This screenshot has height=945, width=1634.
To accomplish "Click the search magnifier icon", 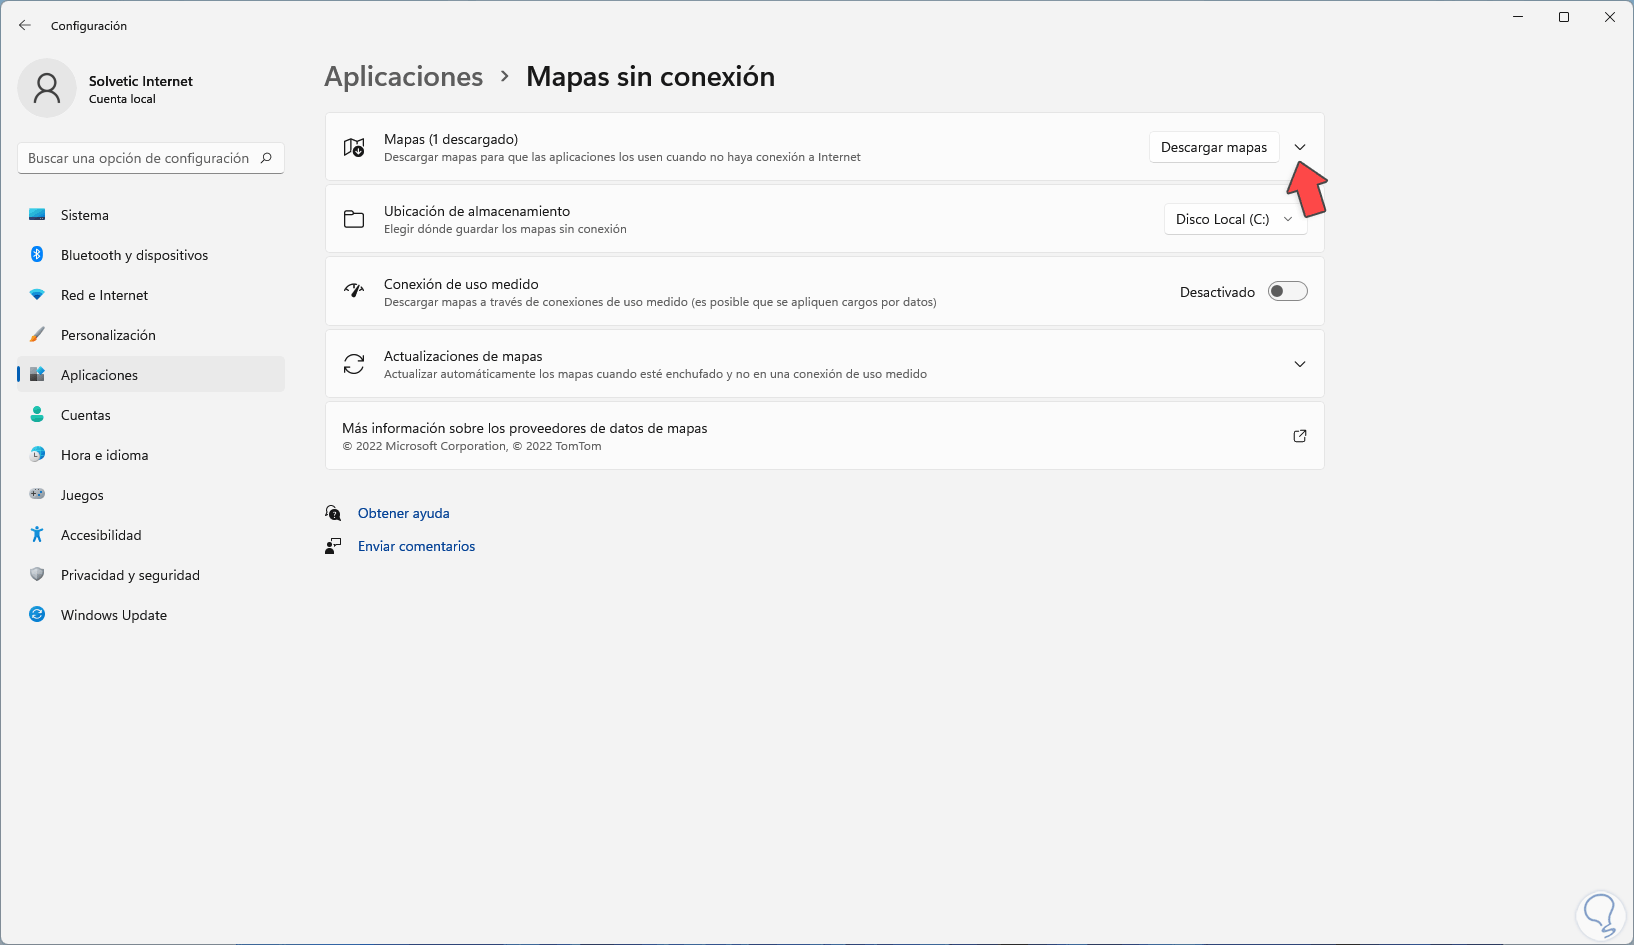I will (266, 158).
